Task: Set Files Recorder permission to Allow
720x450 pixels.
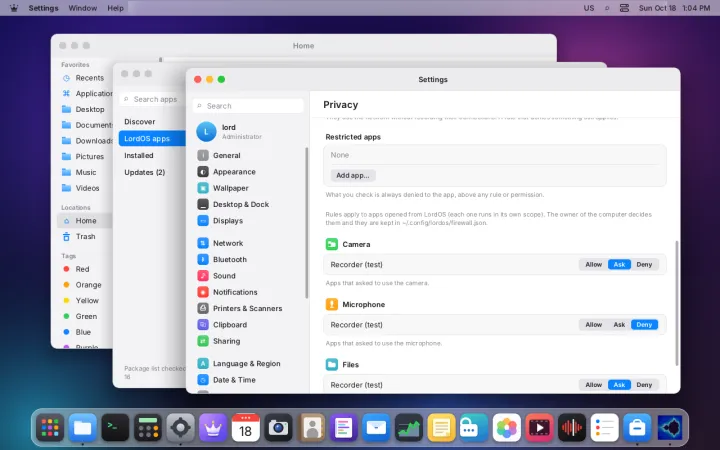Action: point(593,385)
